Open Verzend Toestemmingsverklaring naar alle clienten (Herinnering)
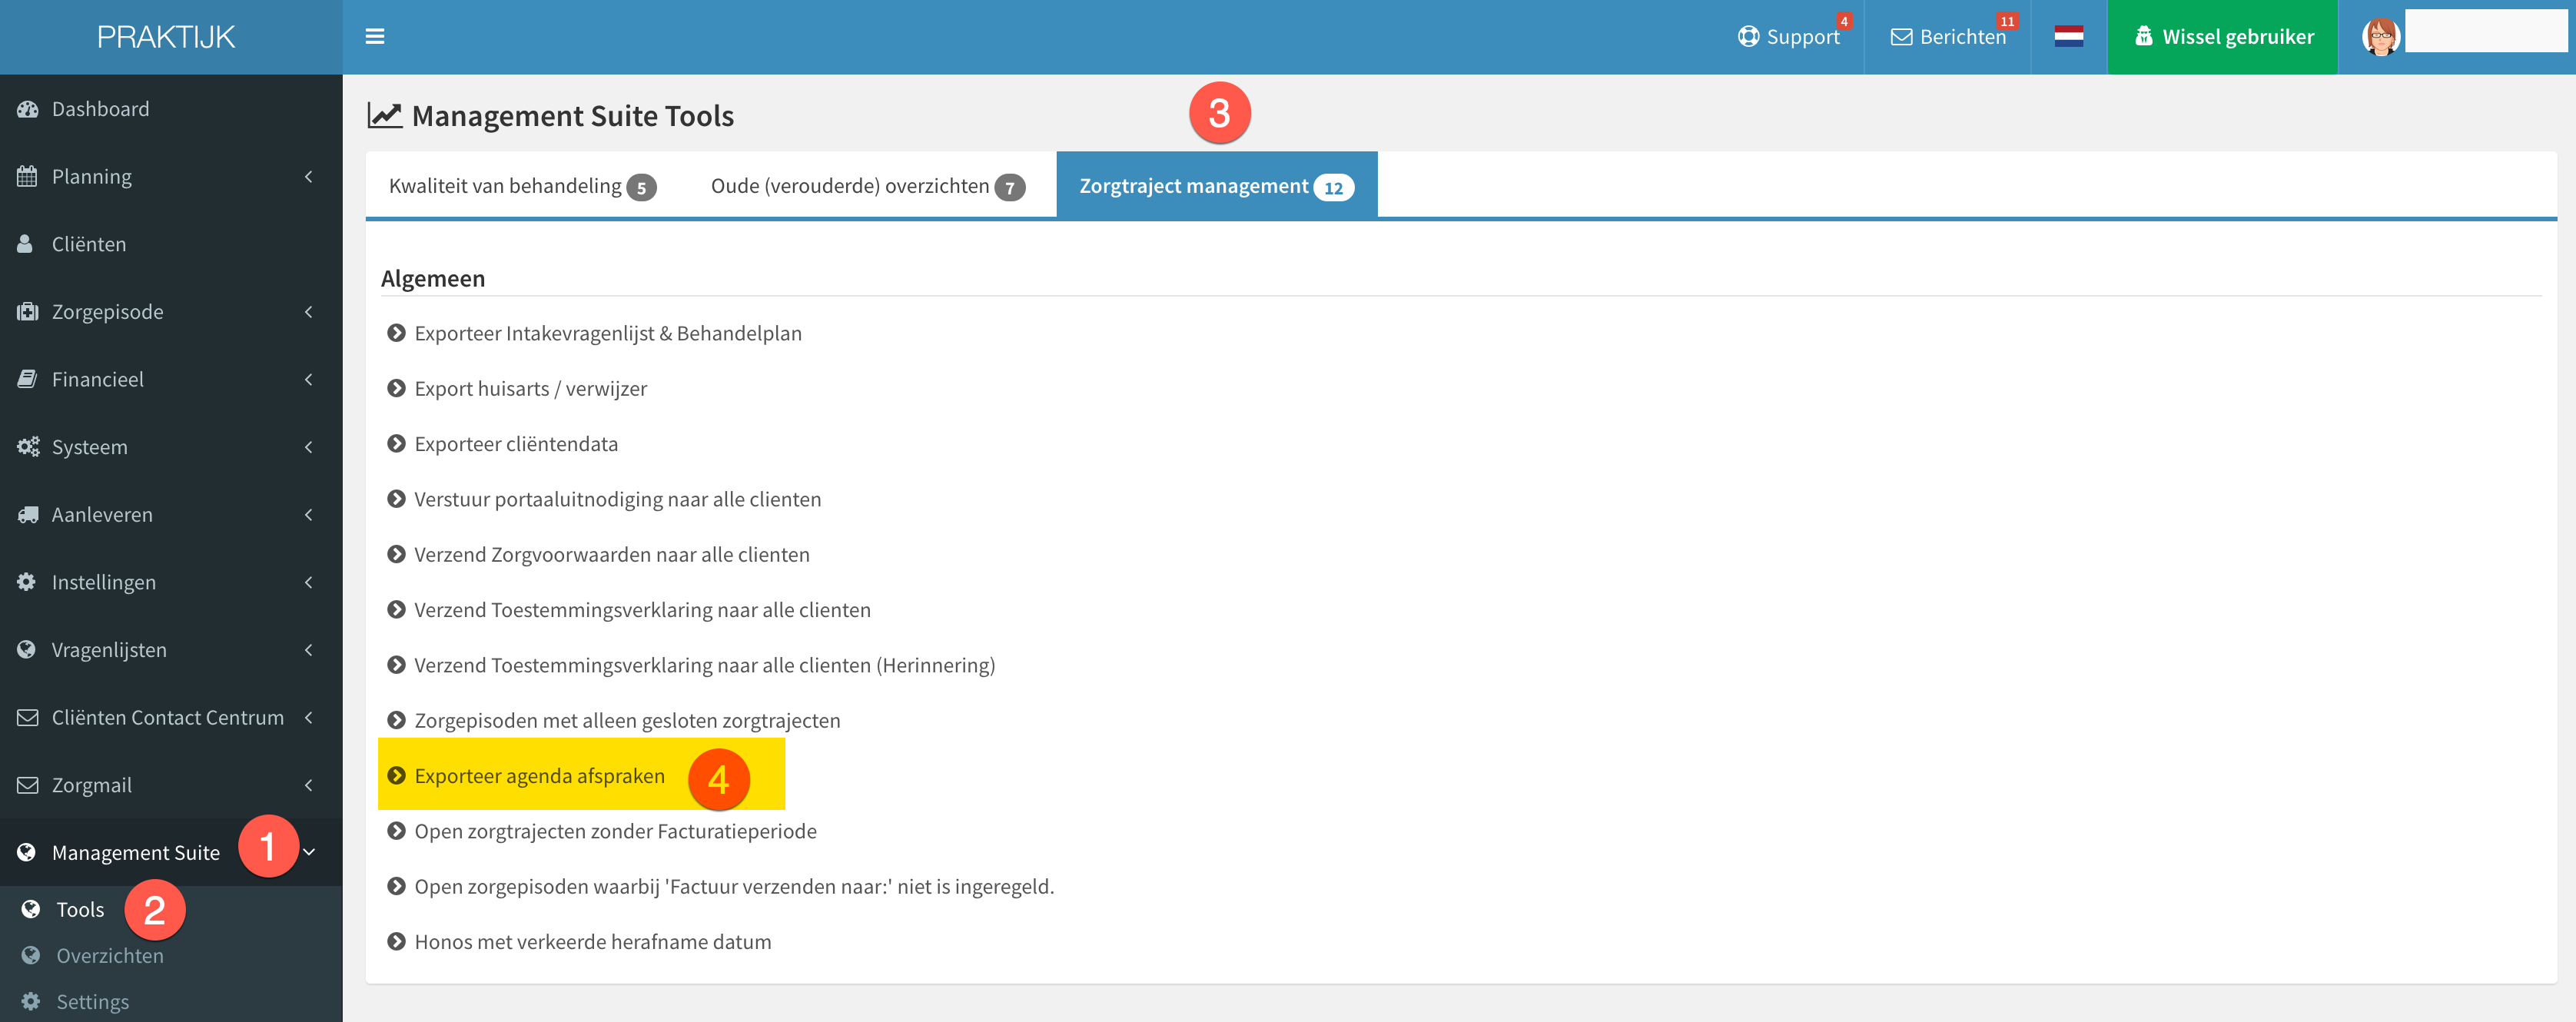Viewport: 2576px width, 1022px height. tap(705, 665)
